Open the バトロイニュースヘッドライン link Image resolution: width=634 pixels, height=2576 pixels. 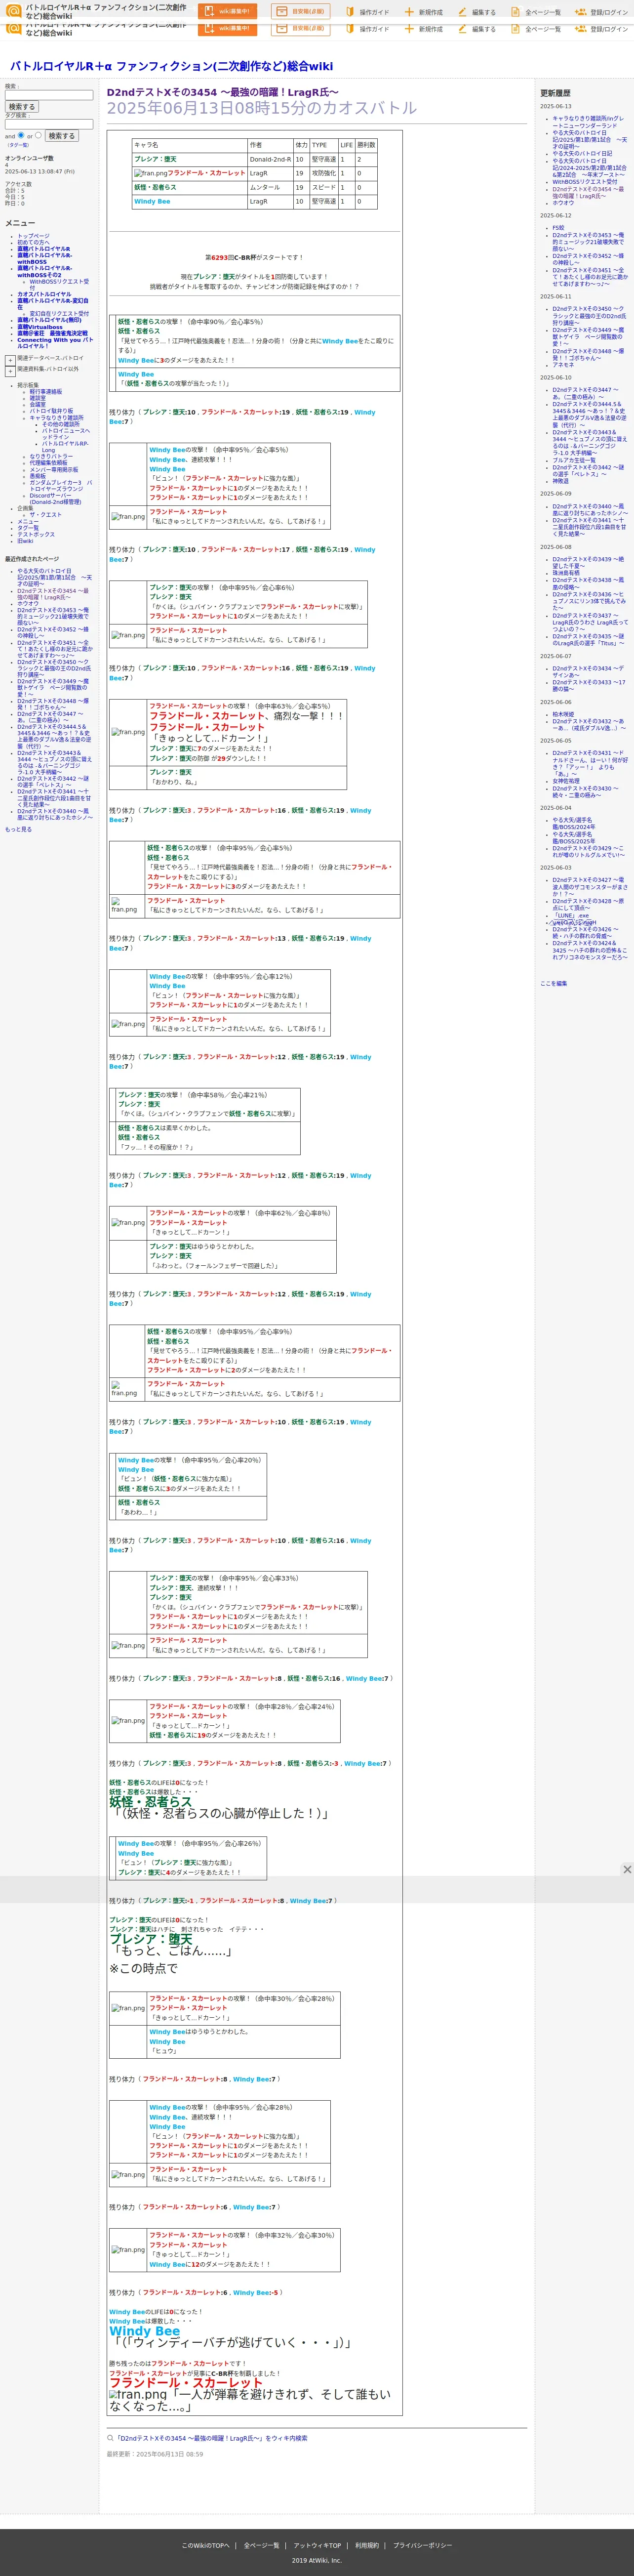tap(66, 434)
